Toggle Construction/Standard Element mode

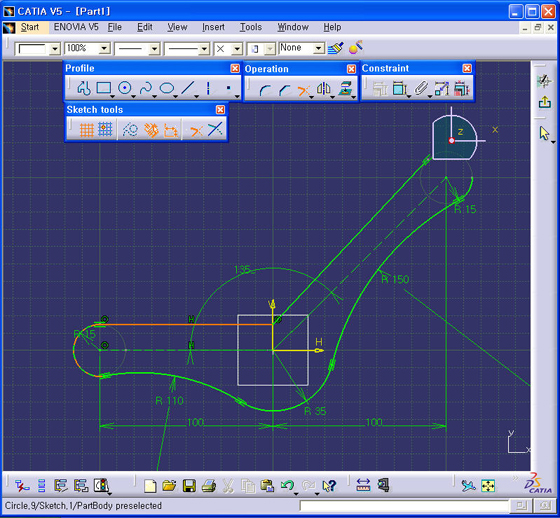[x=130, y=130]
